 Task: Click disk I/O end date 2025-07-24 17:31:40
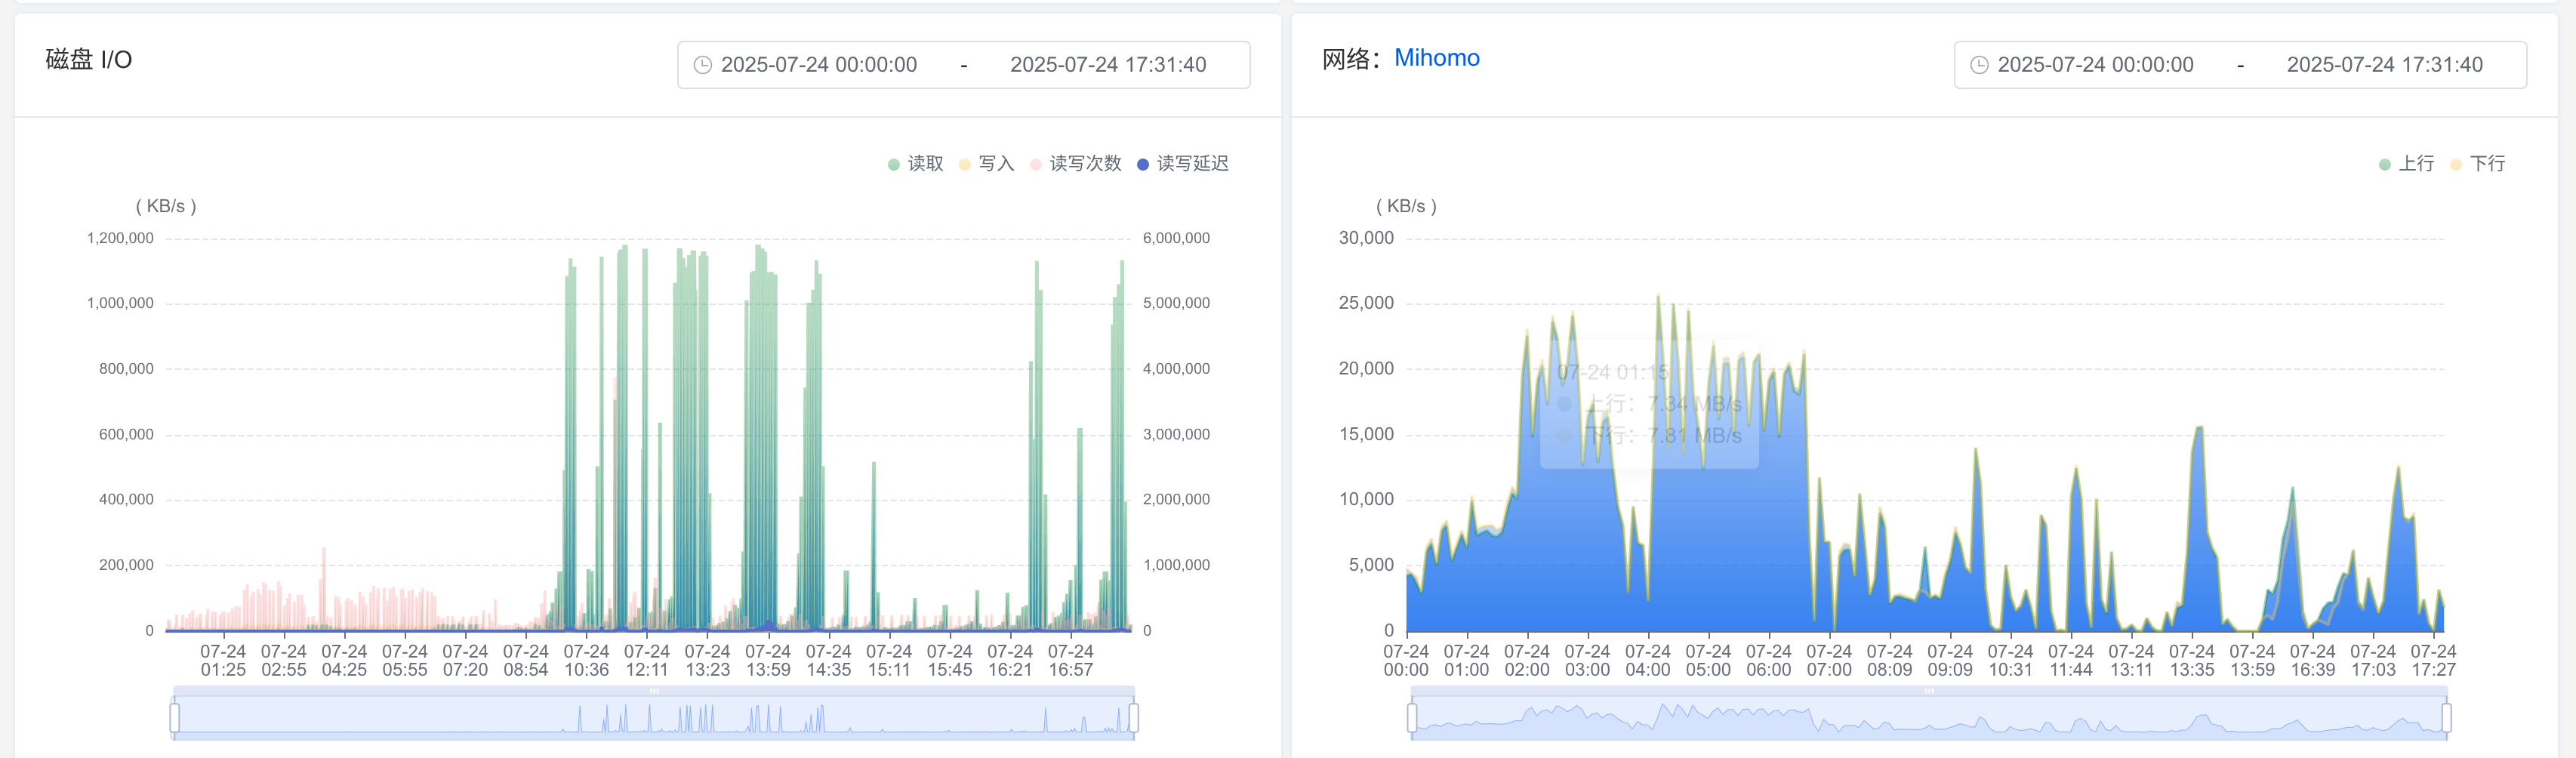click(x=1108, y=65)
